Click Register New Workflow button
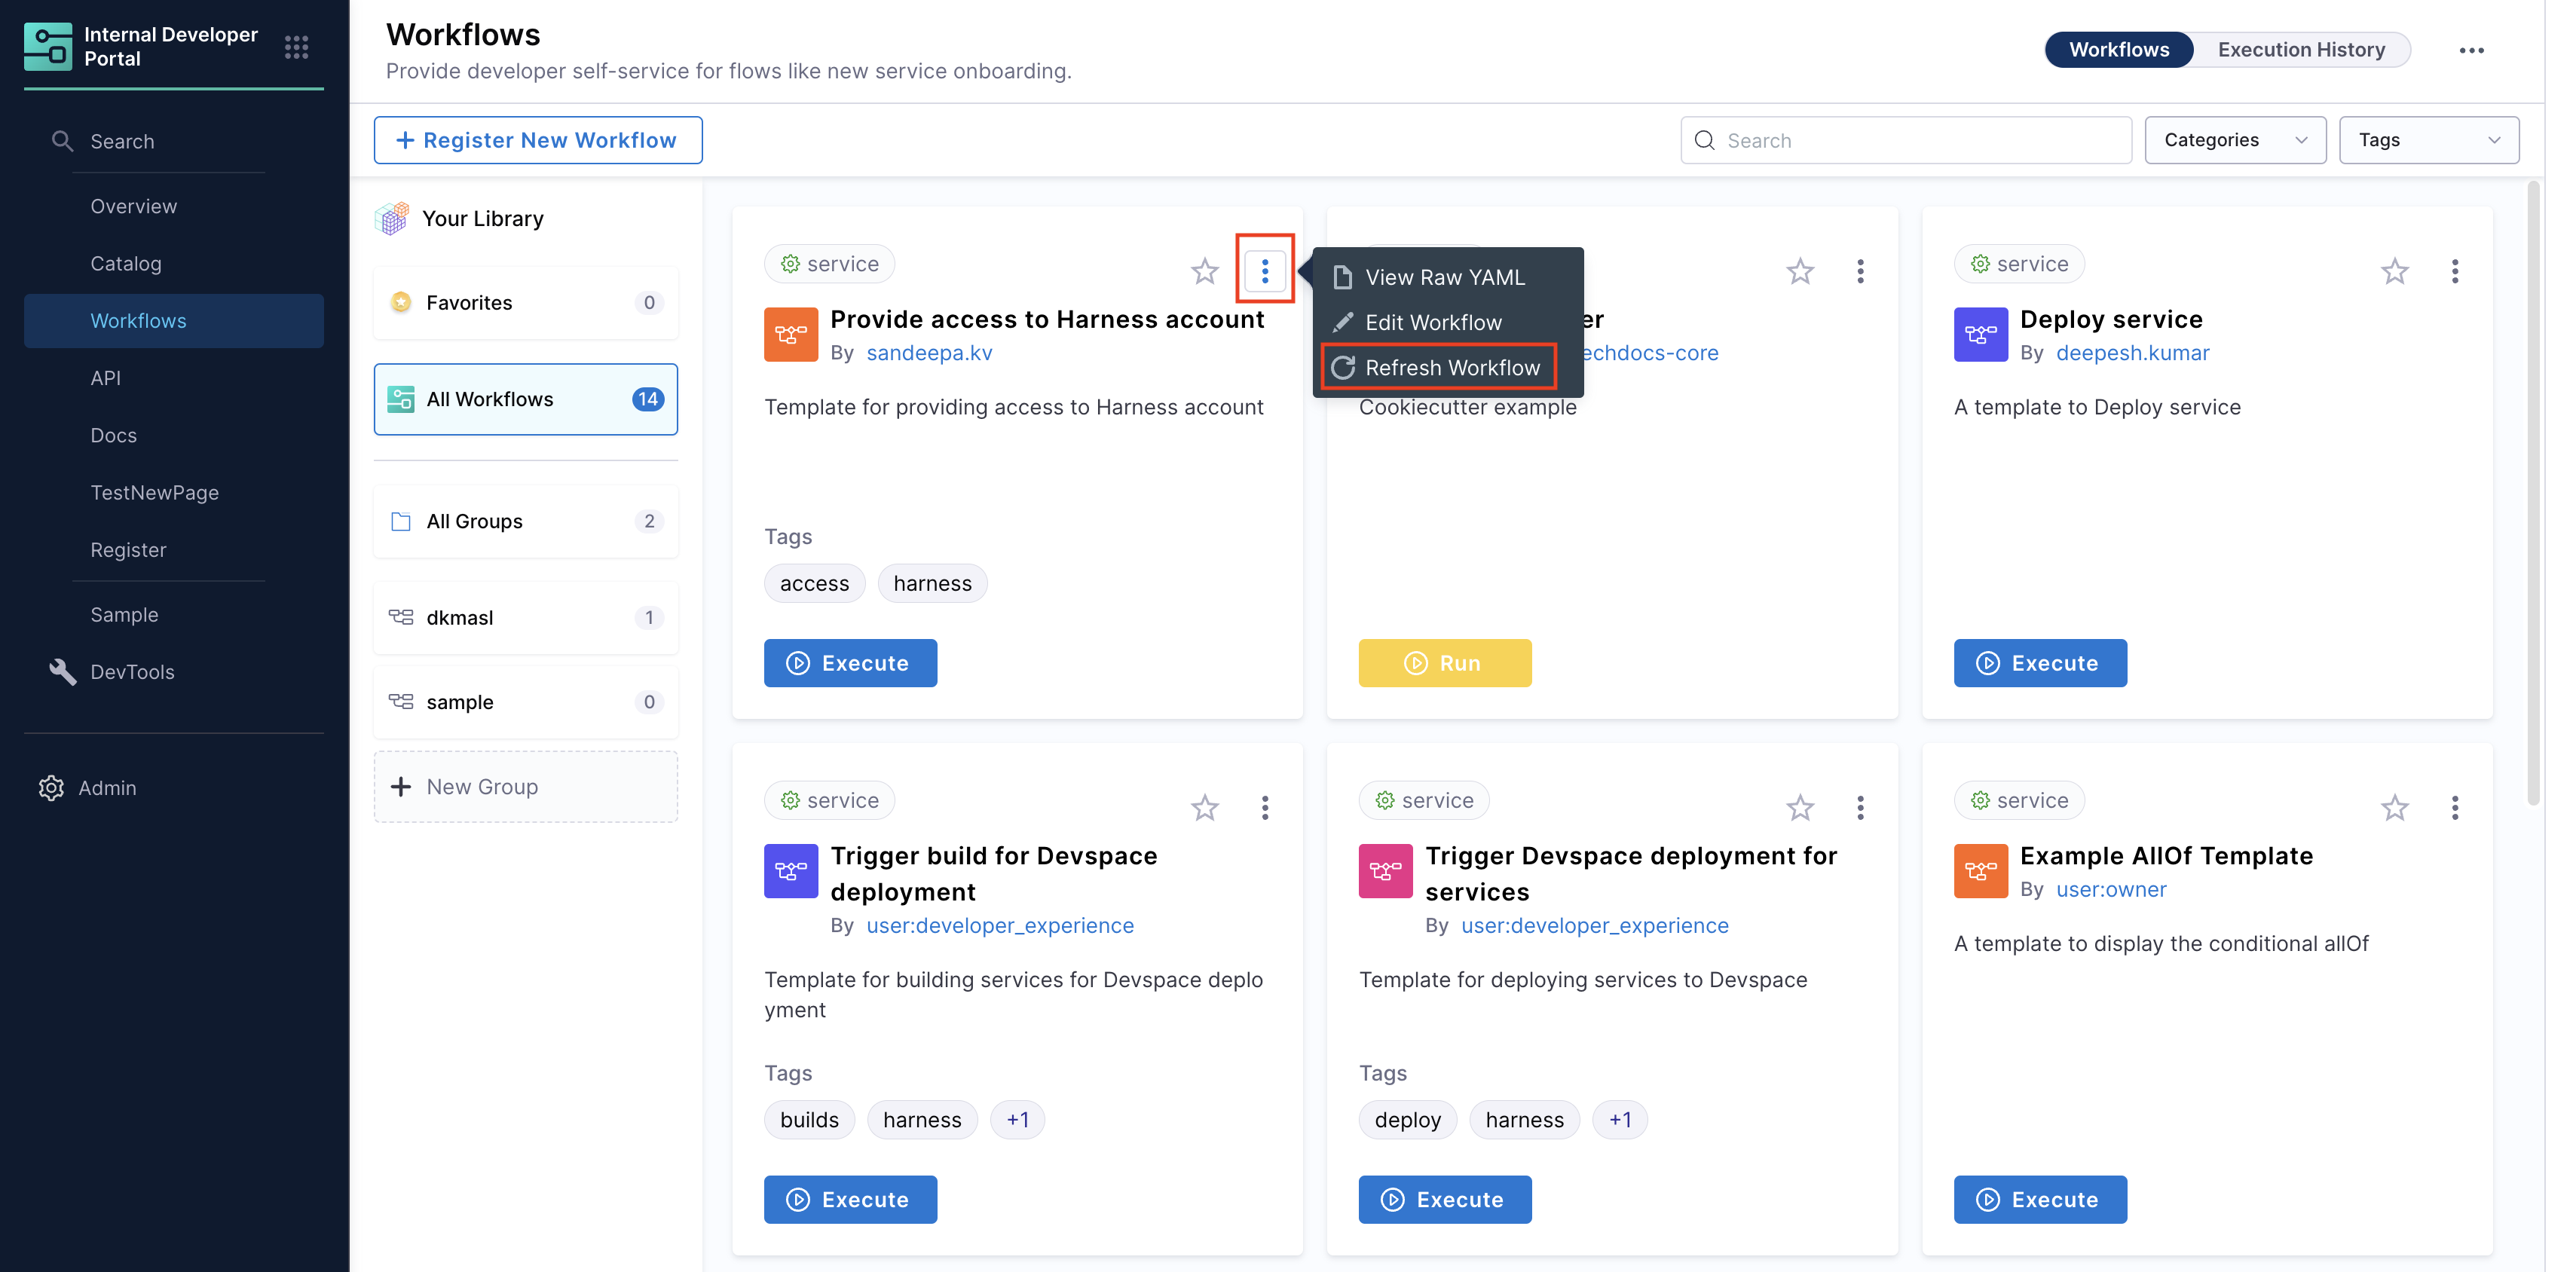The width and height of the screenshot is (2576, 1272). coord(537,140)
